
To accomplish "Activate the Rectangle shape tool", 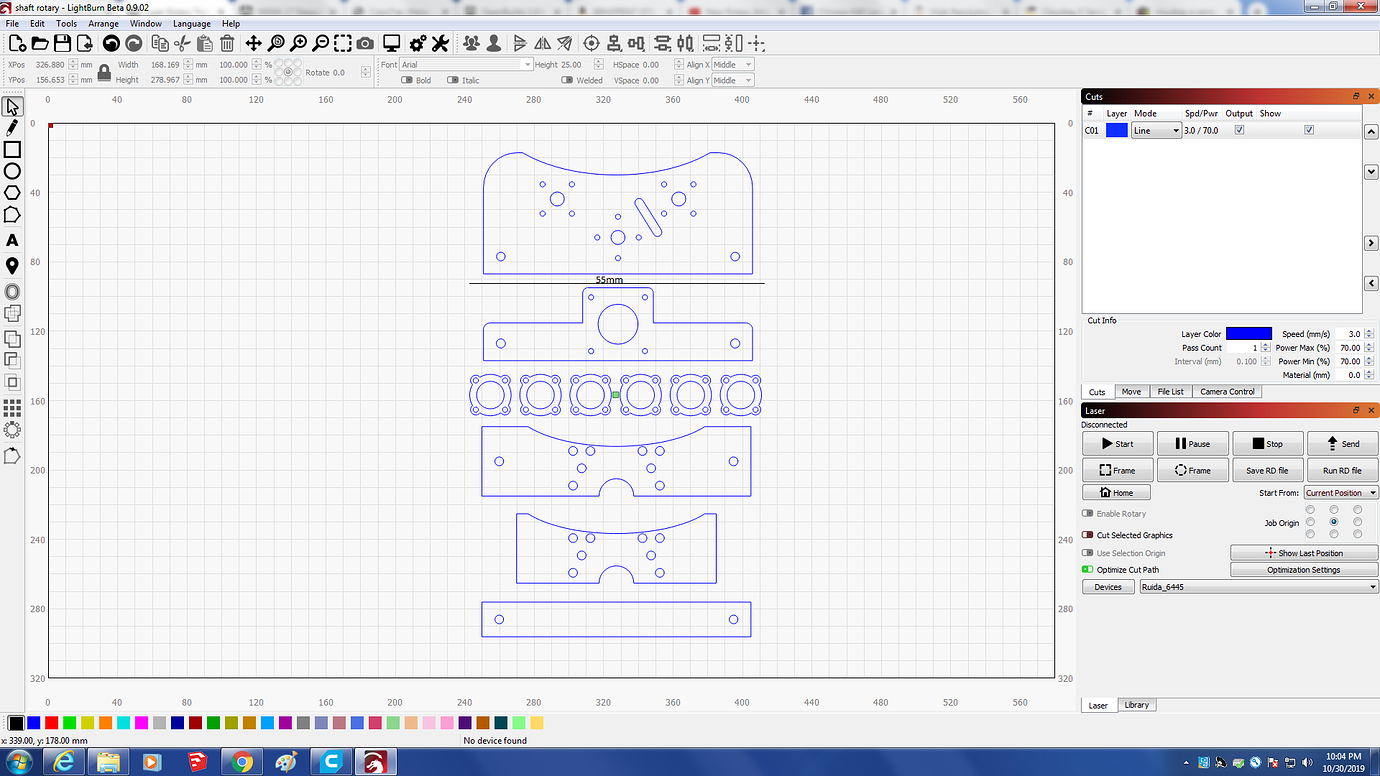I will tap(13, 149).
